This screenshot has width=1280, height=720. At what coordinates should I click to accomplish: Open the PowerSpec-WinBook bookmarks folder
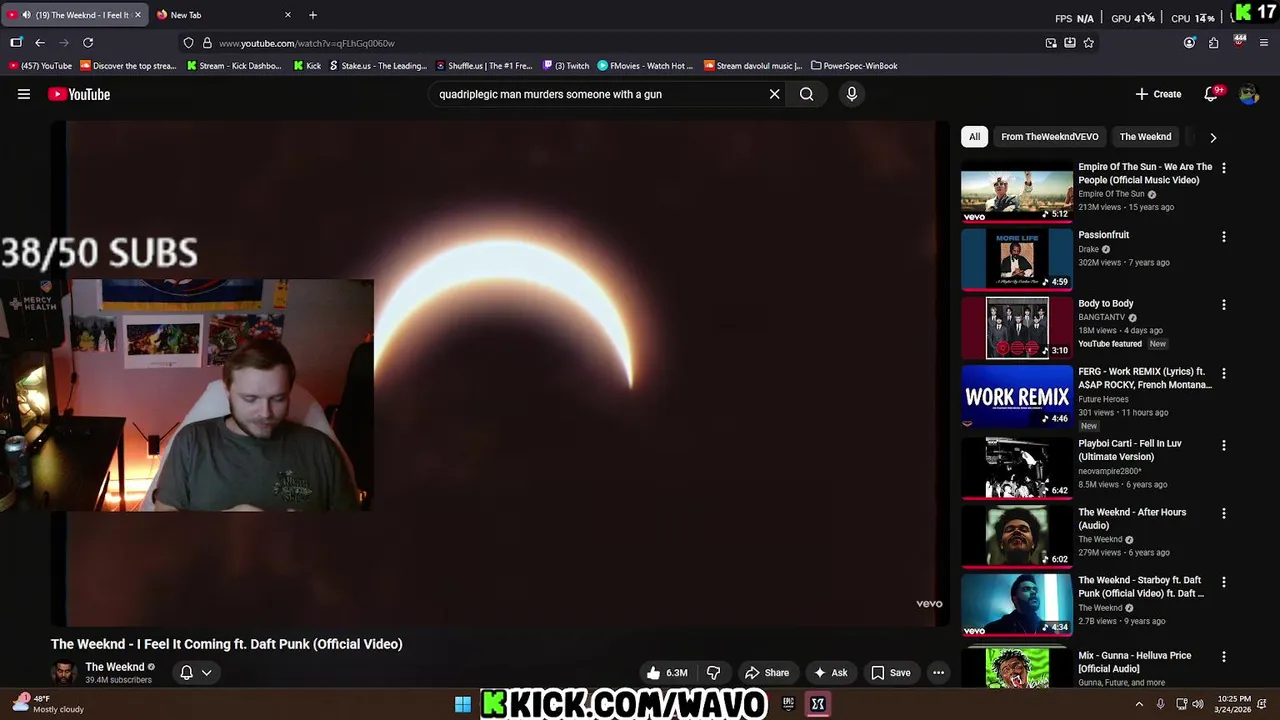click(854, 66)
